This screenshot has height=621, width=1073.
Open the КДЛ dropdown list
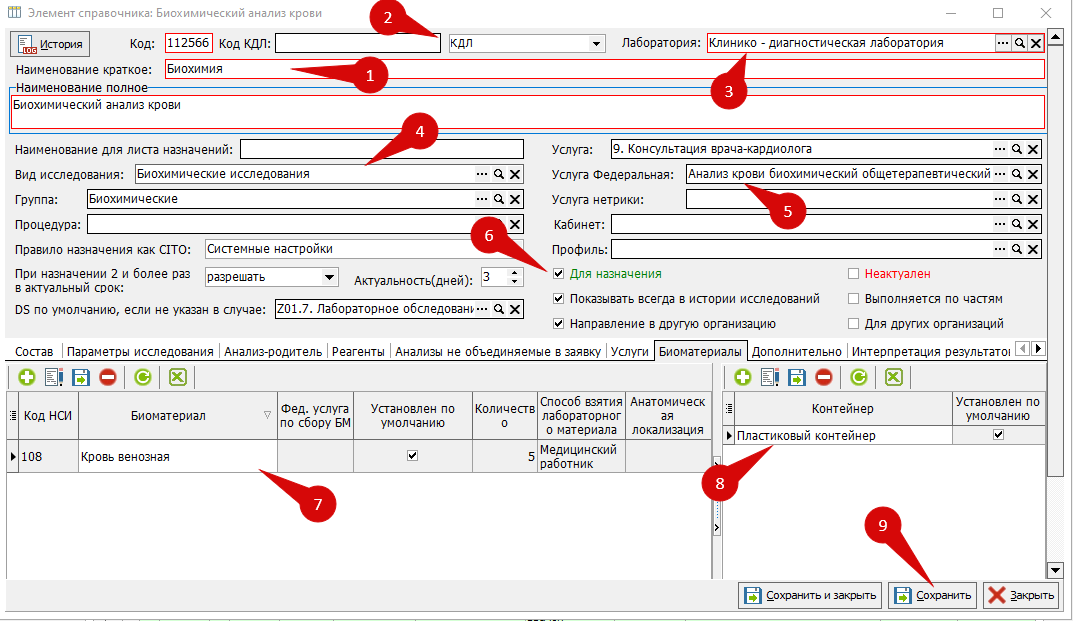(x=596, y=44)
